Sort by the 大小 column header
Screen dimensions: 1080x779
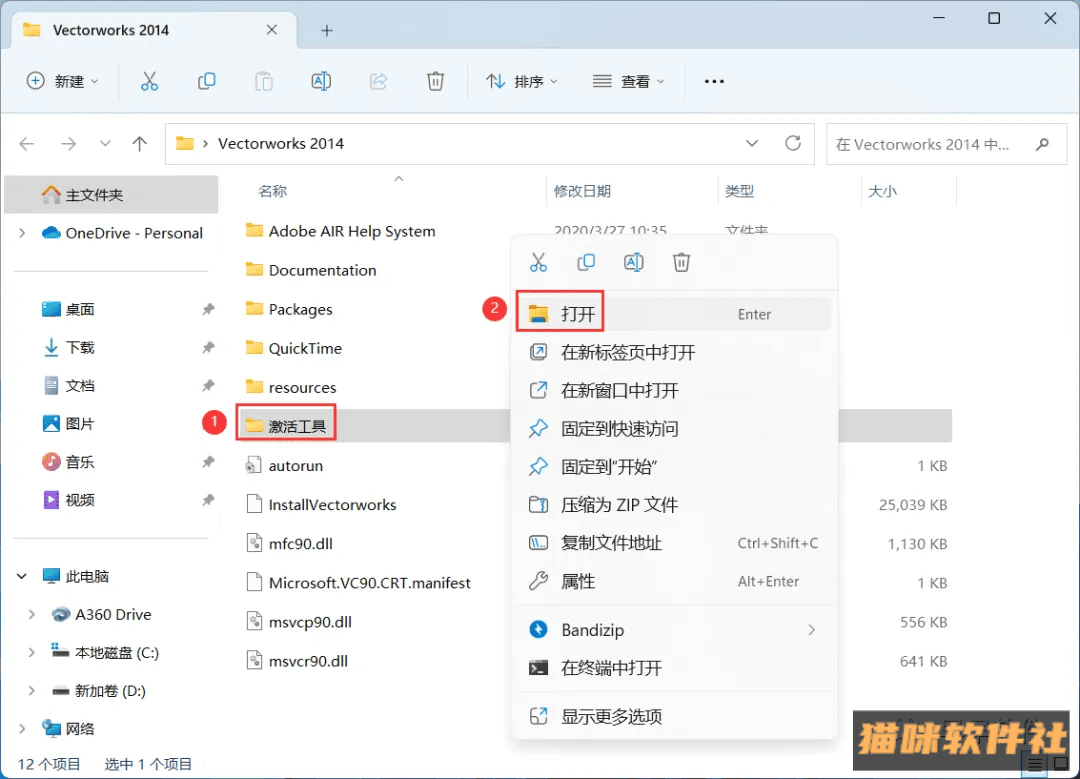point(882,191)
